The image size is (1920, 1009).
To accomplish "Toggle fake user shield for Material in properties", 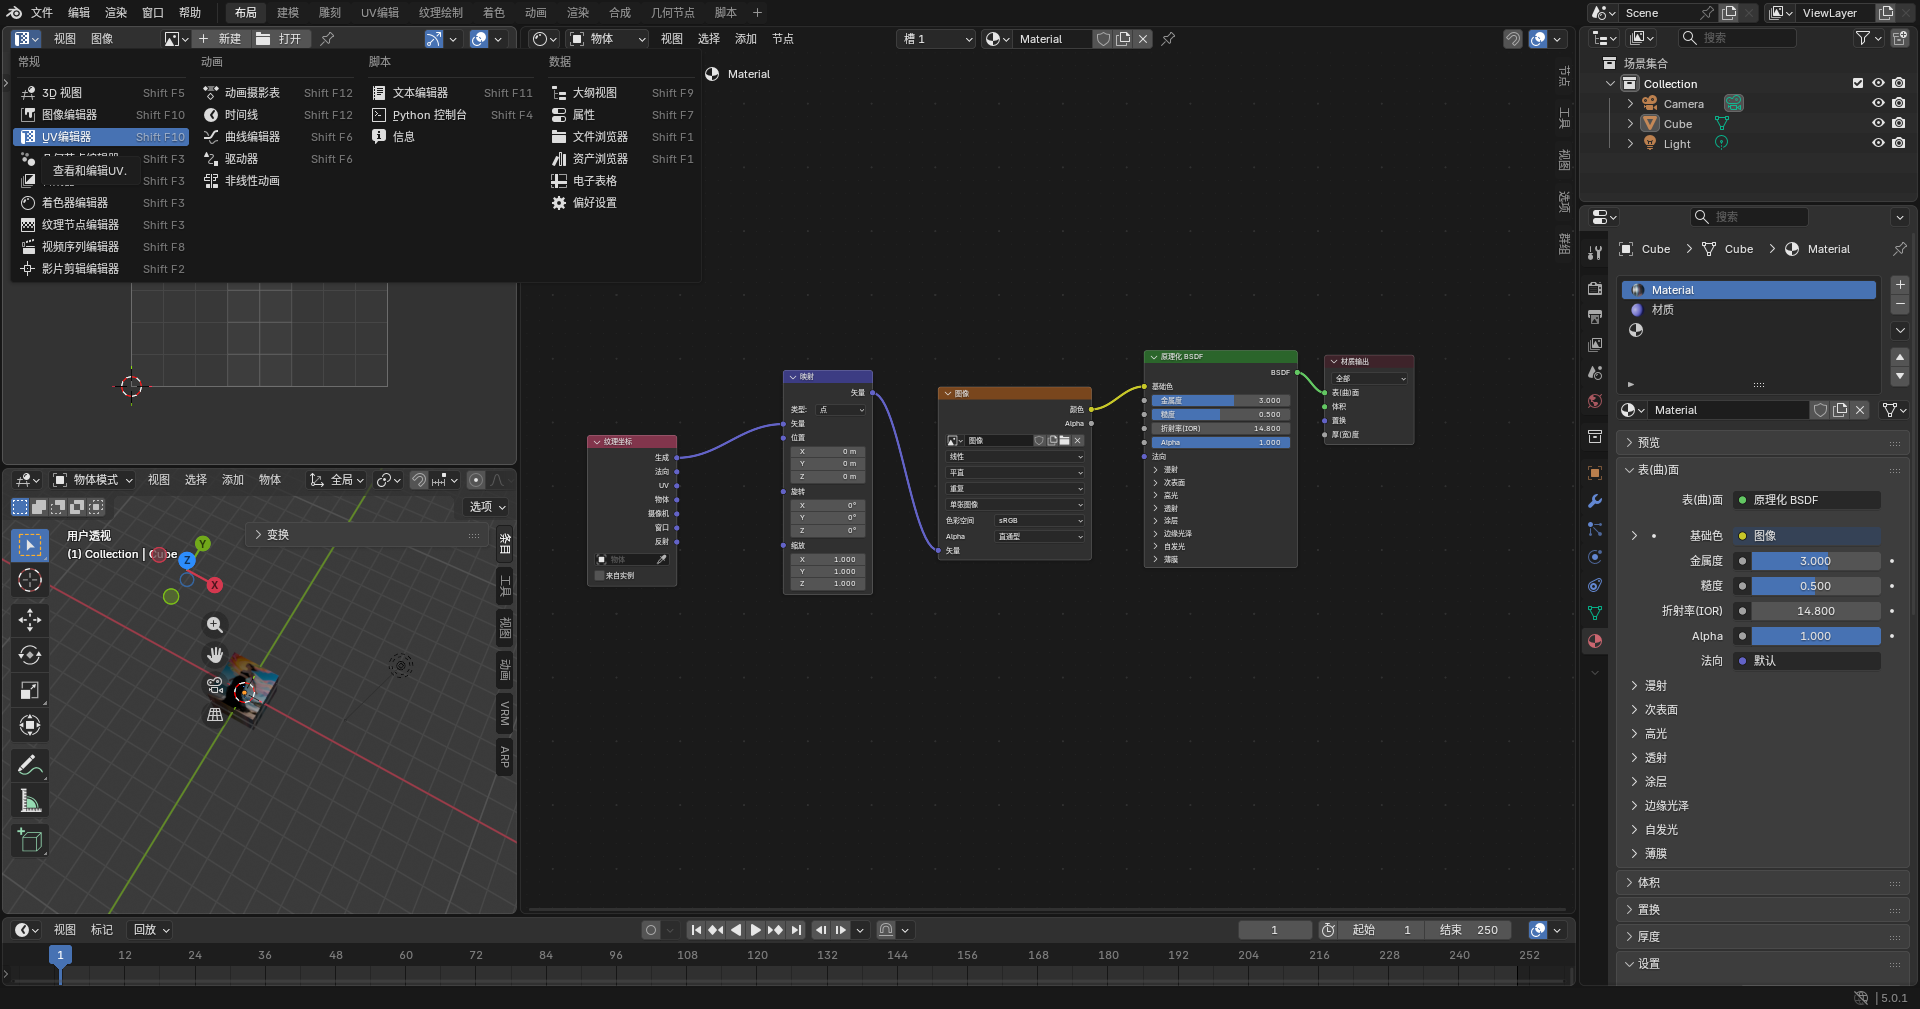I will coord(1821,410).
